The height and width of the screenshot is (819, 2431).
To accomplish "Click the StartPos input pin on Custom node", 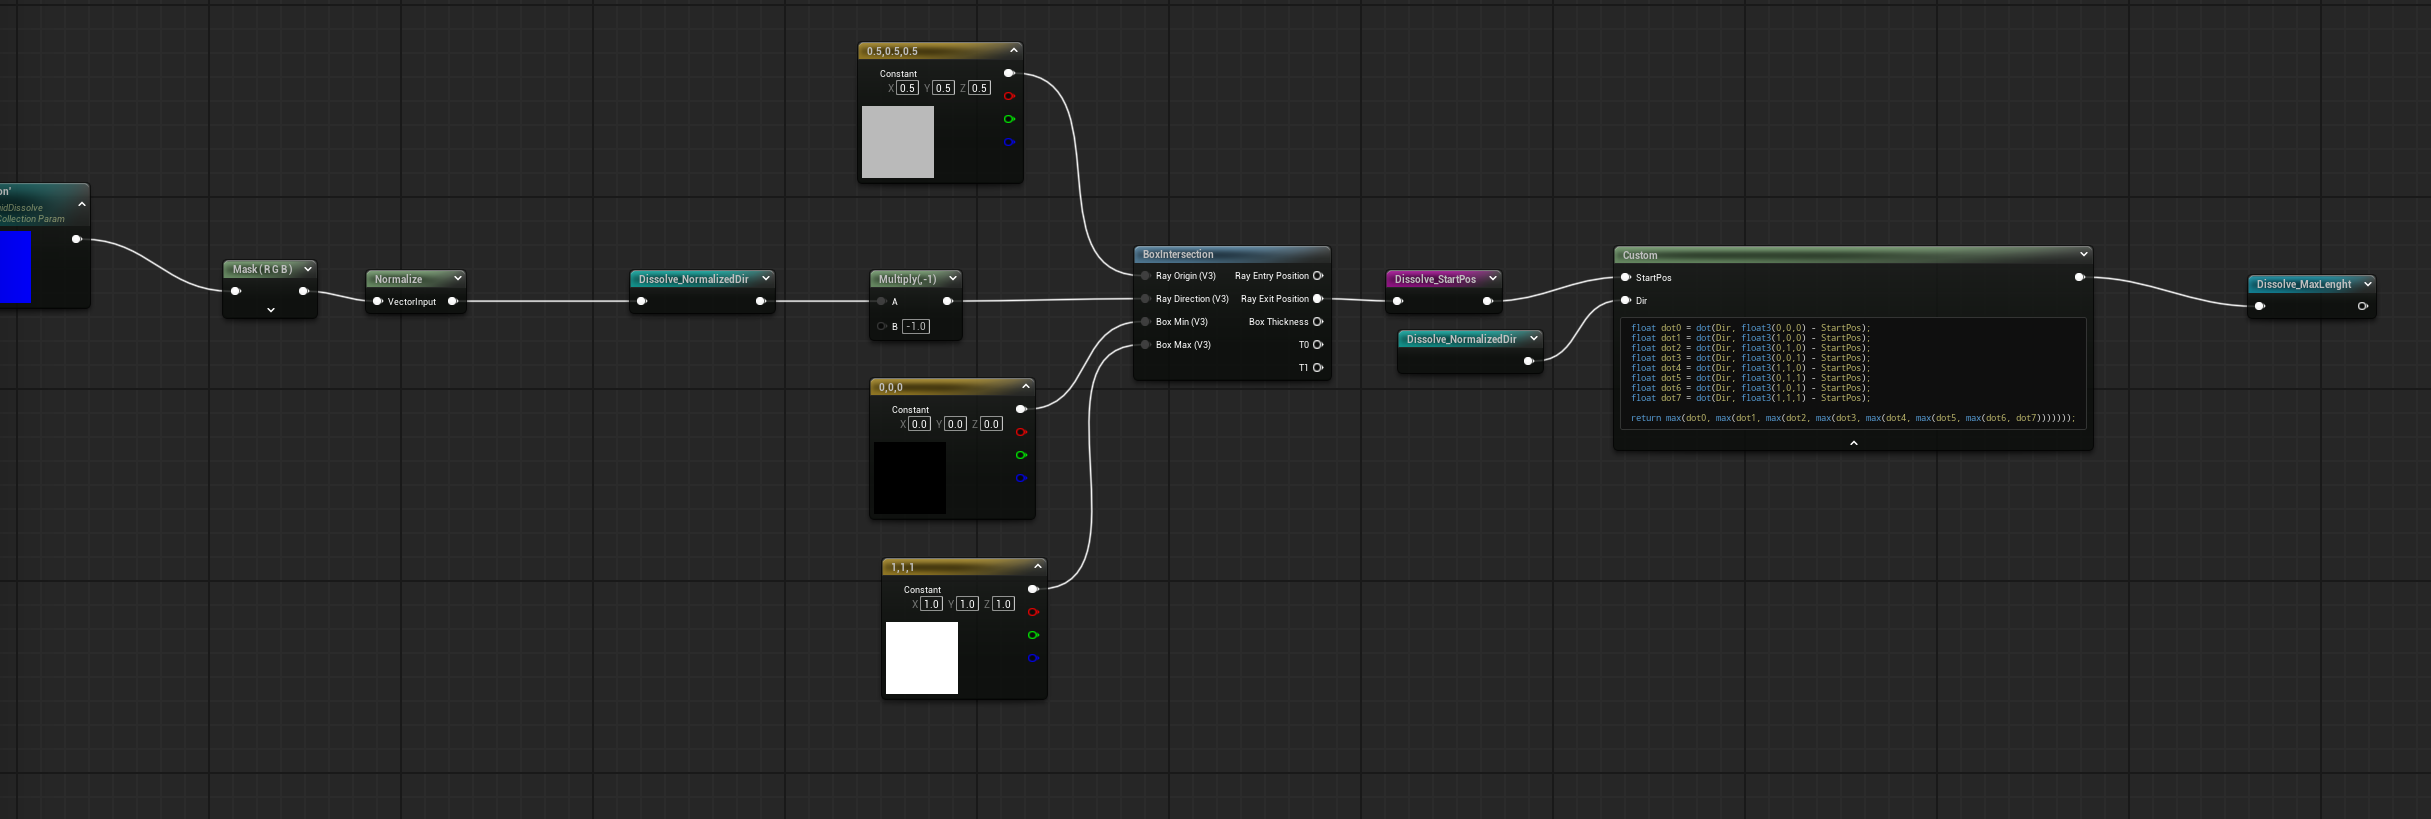I will click(1626, 278).
